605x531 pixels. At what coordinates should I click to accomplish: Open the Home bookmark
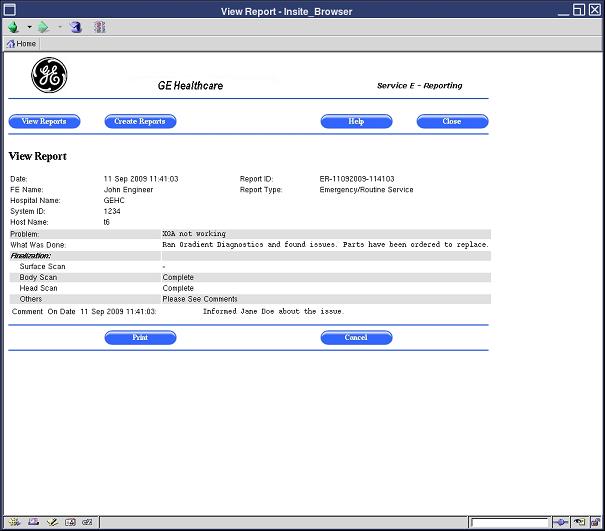[21, 44]
